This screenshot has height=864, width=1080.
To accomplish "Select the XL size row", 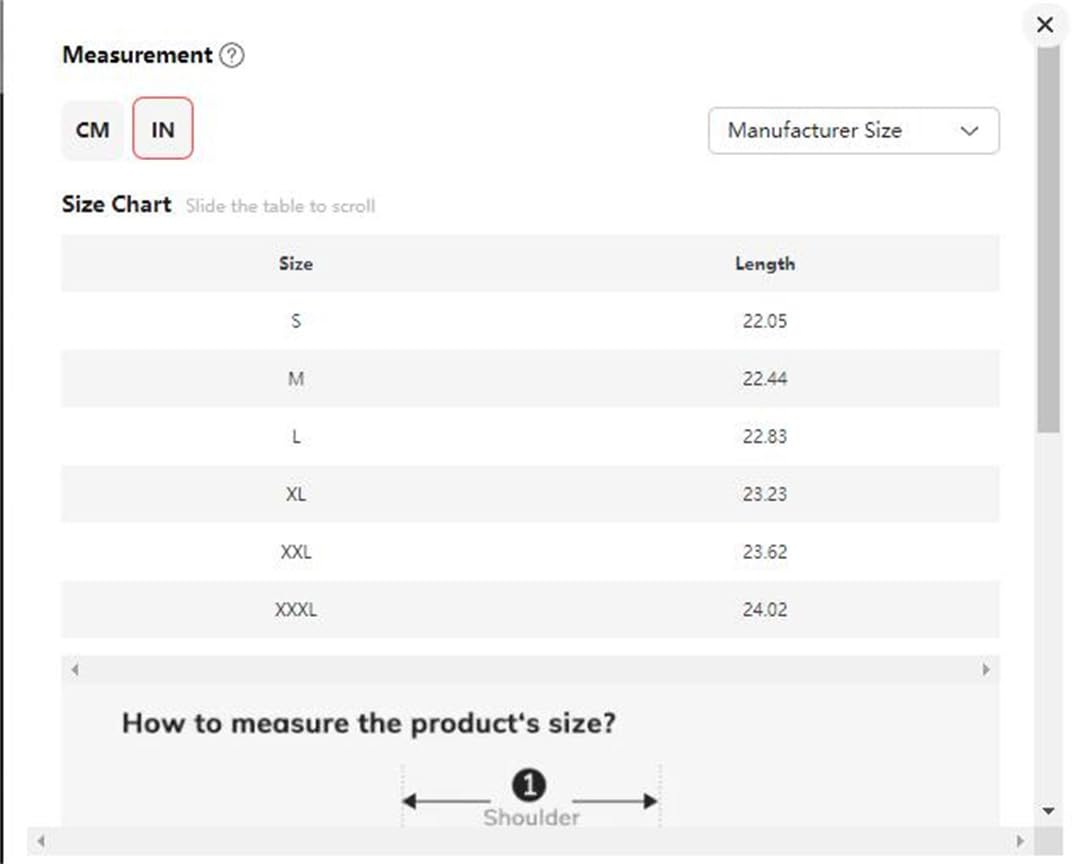I will pyautogui.click(x=530, y=494).
